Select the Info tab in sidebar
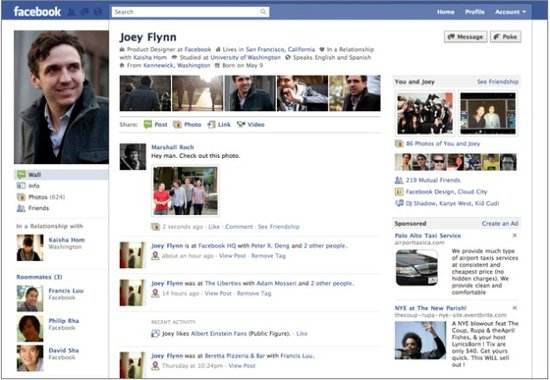The height and width of the screenshot is (380, 550). click(33, 186)
